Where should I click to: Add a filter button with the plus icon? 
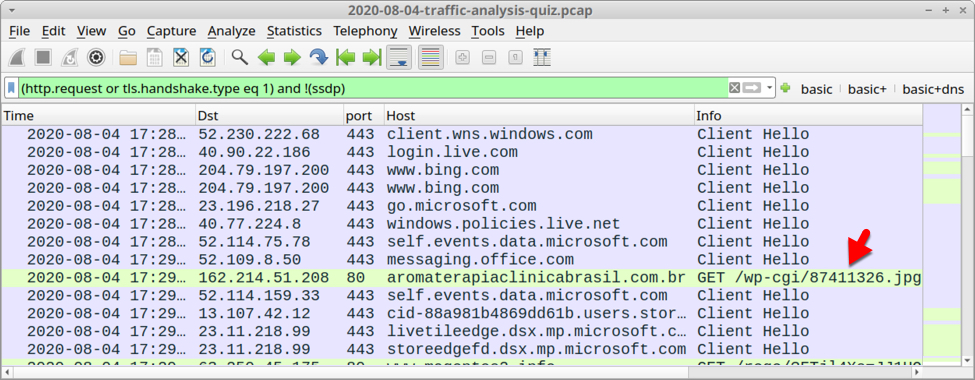pos(785,88)
